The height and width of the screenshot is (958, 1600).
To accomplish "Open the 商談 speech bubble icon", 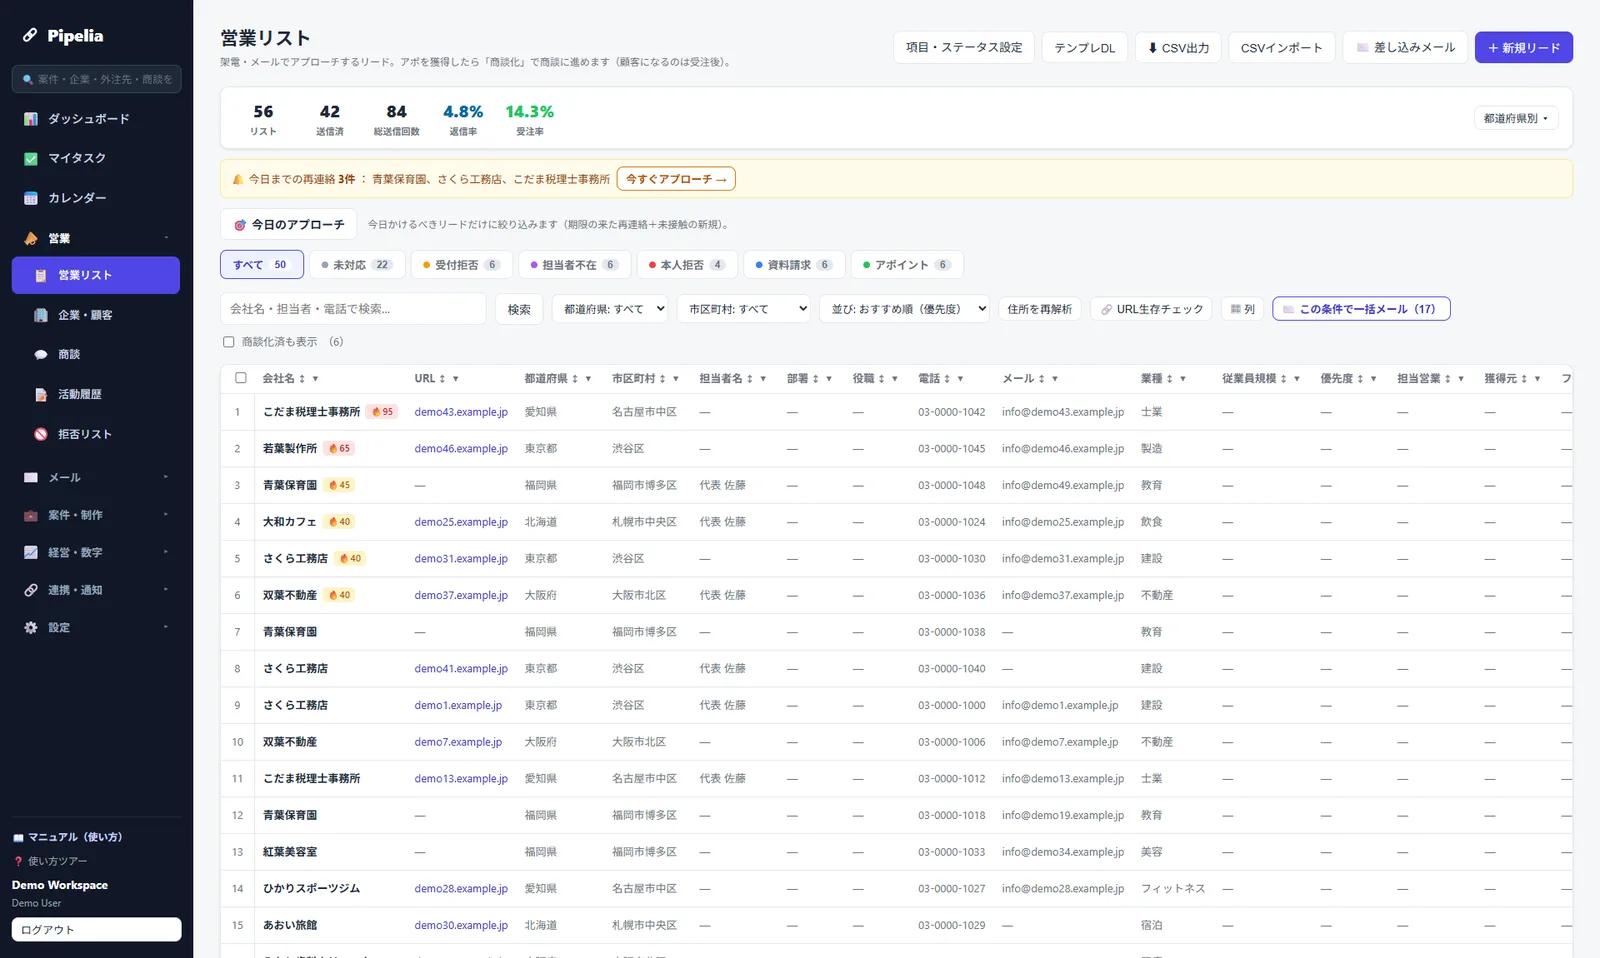I will pyautogui.click(x=41, y=354).
